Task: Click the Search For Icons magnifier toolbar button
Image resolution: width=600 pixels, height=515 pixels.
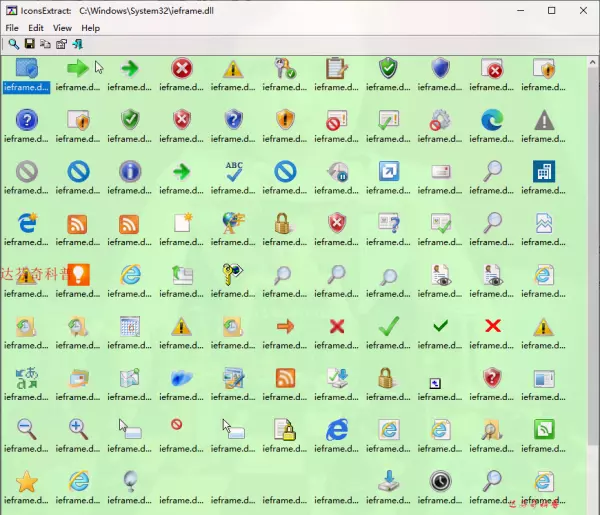Action: click(13, 44)
